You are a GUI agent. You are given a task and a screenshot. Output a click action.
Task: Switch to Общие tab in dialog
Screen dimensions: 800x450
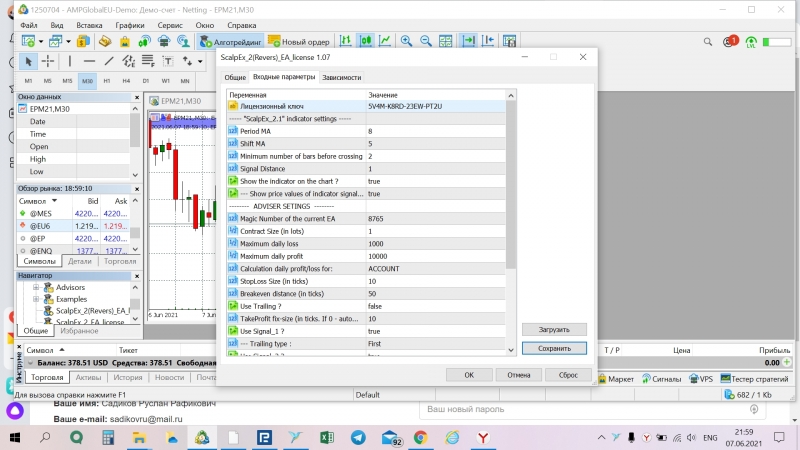pos(235,78)
